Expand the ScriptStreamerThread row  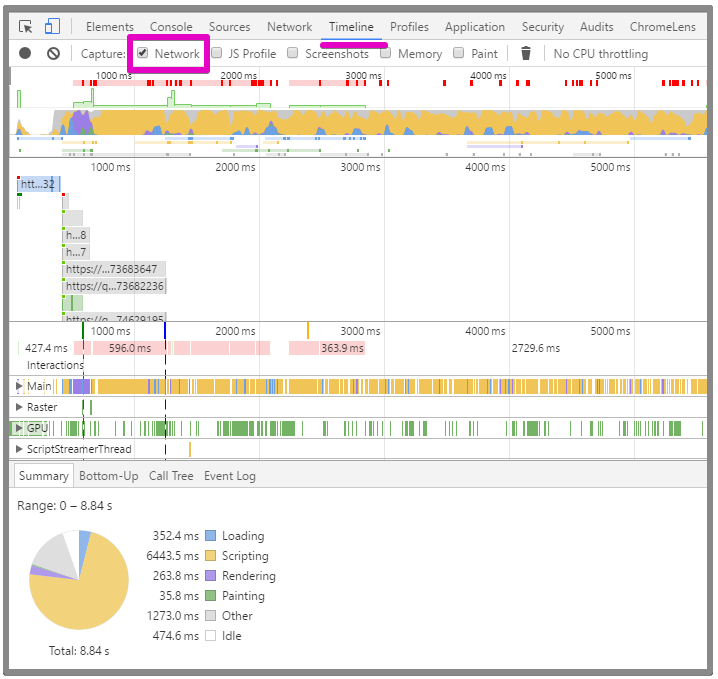coord(19,449)
